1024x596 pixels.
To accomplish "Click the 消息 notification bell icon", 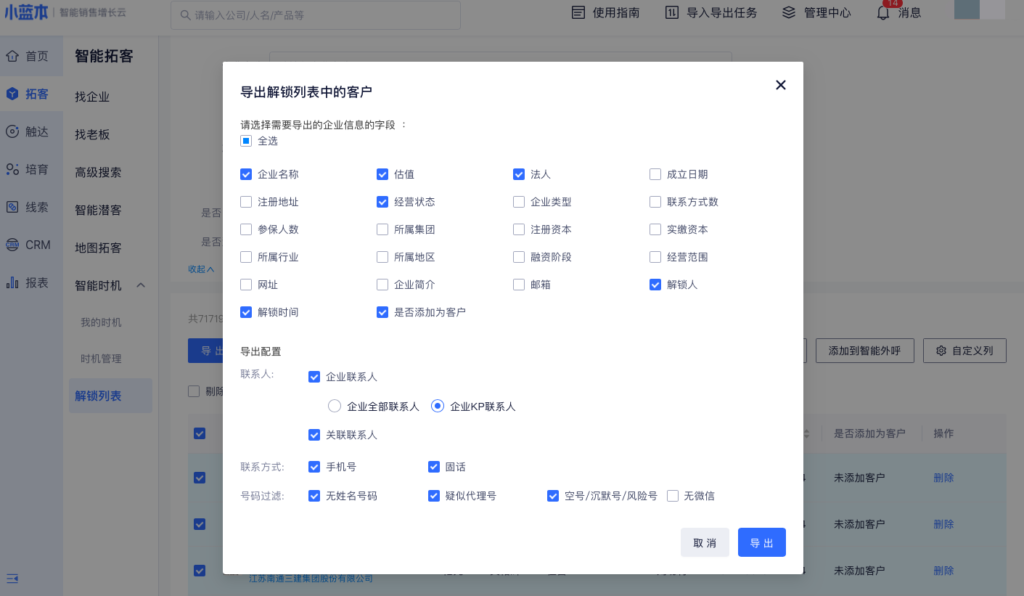I will coord(883,13).
